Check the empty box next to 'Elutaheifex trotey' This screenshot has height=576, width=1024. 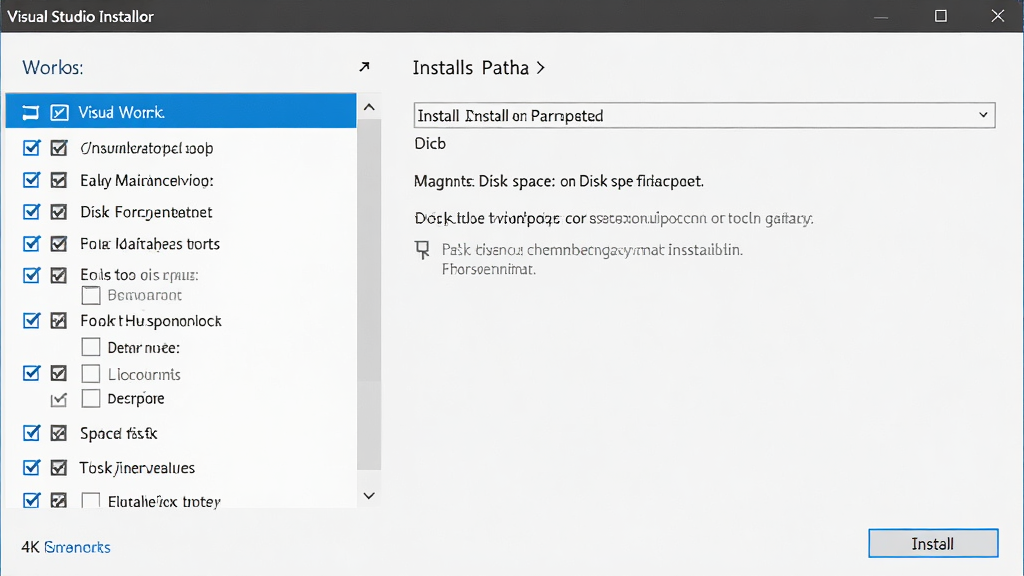click(x=91, y=501)
